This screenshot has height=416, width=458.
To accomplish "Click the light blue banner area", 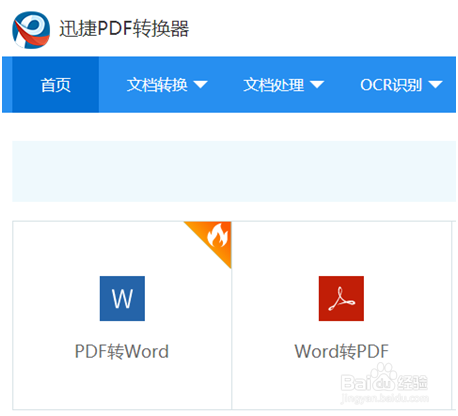I will pyautogui.click(x=234, y=171).
